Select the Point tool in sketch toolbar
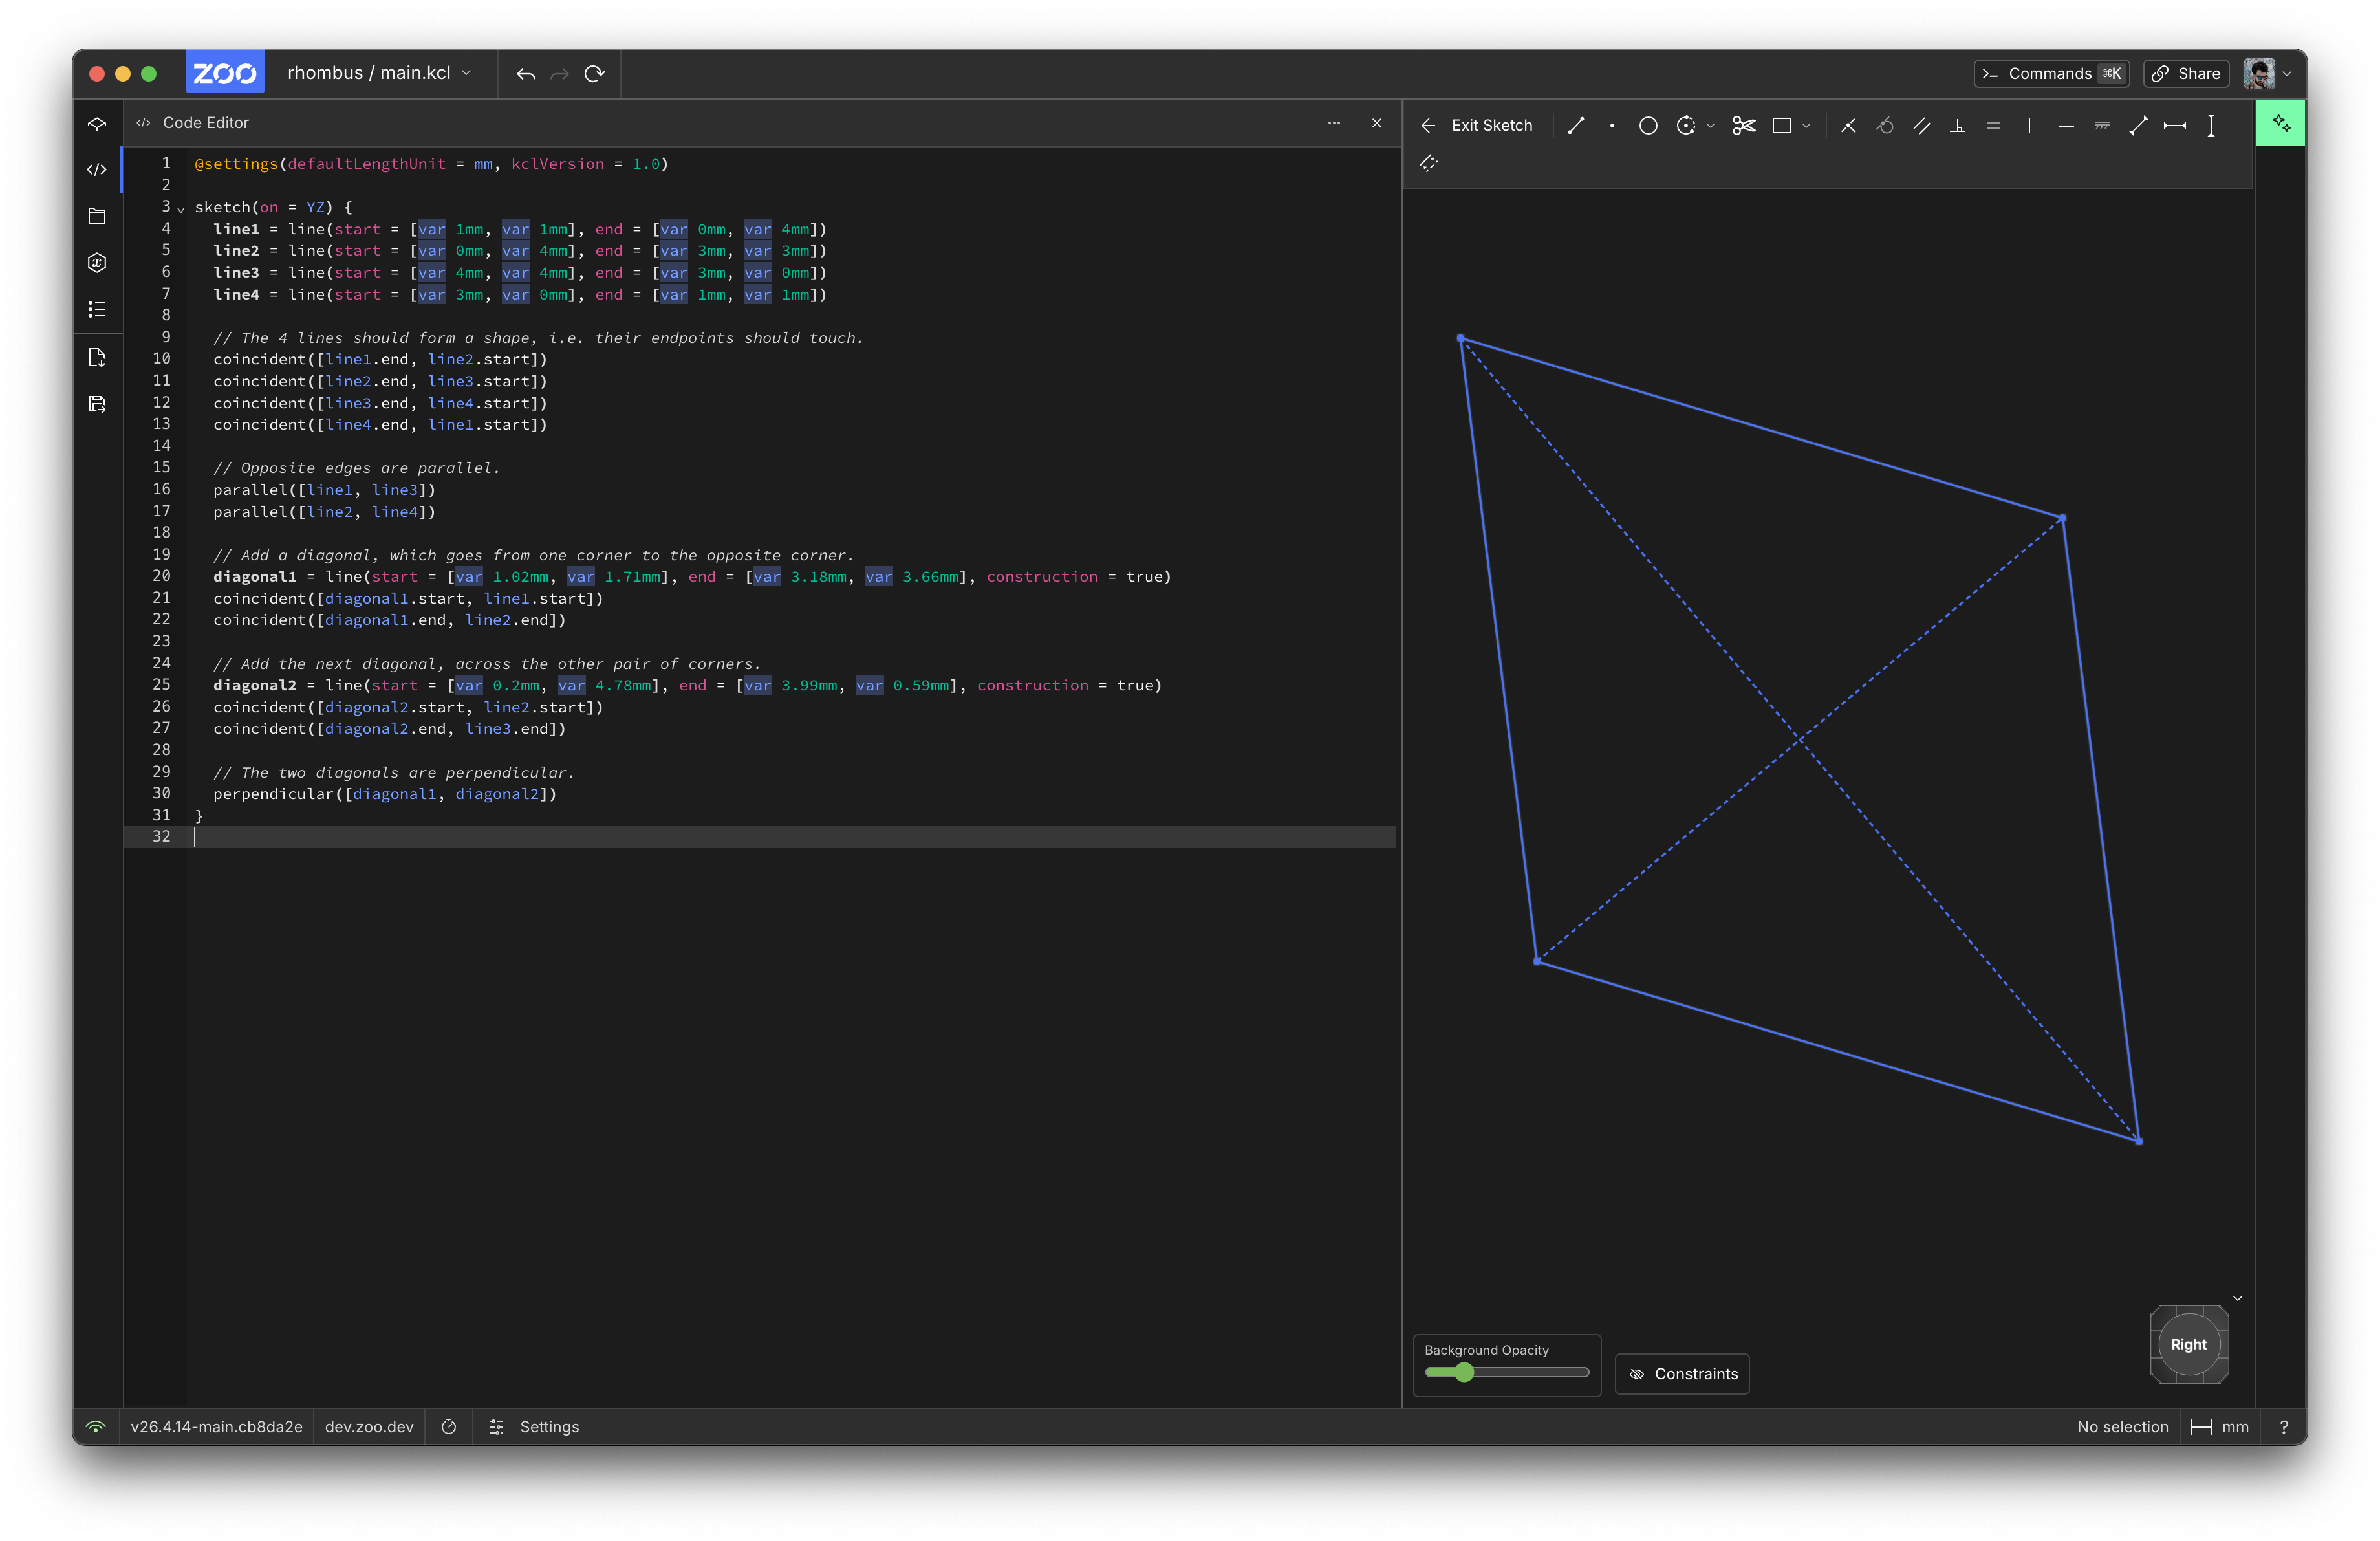The image size is (2380, 1541). click(1612, 125)
